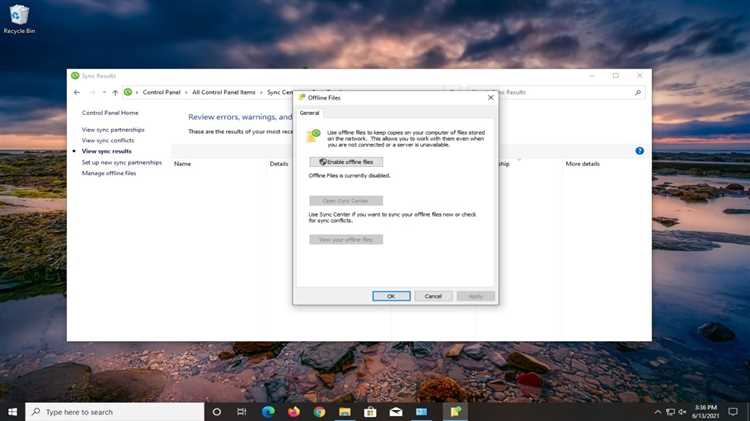Screen dimensions: 750x421
Task: Open View sync conflicts link
Action: (x=108, y=141)
